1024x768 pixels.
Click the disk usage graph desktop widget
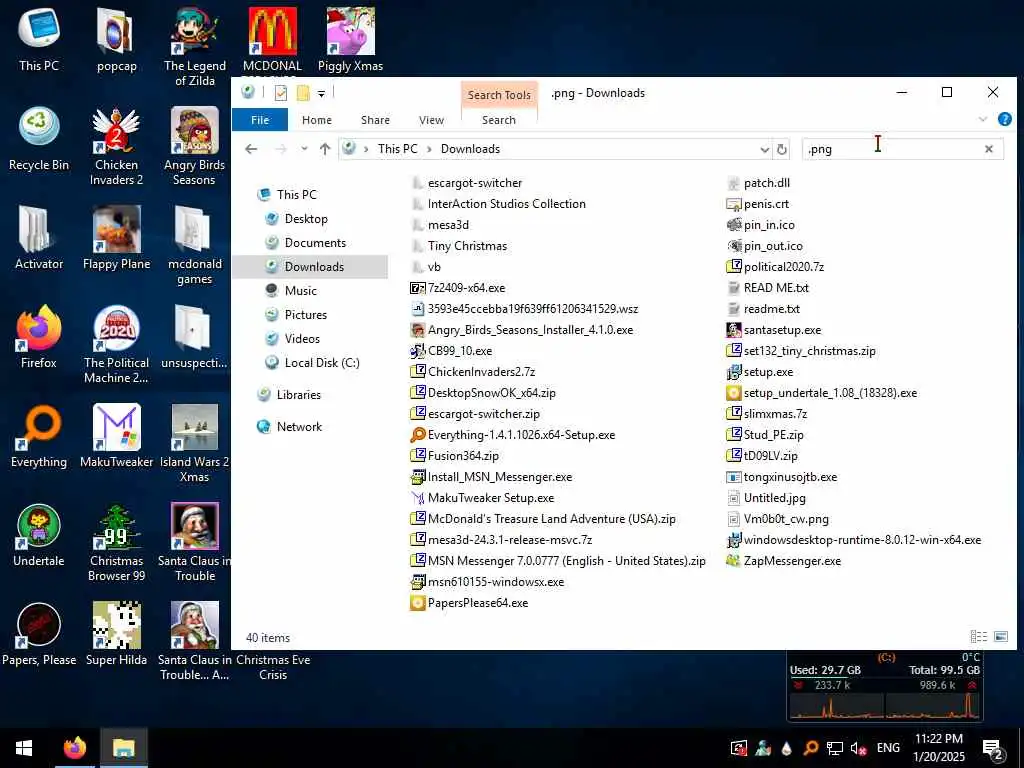[x=885, y=686]
